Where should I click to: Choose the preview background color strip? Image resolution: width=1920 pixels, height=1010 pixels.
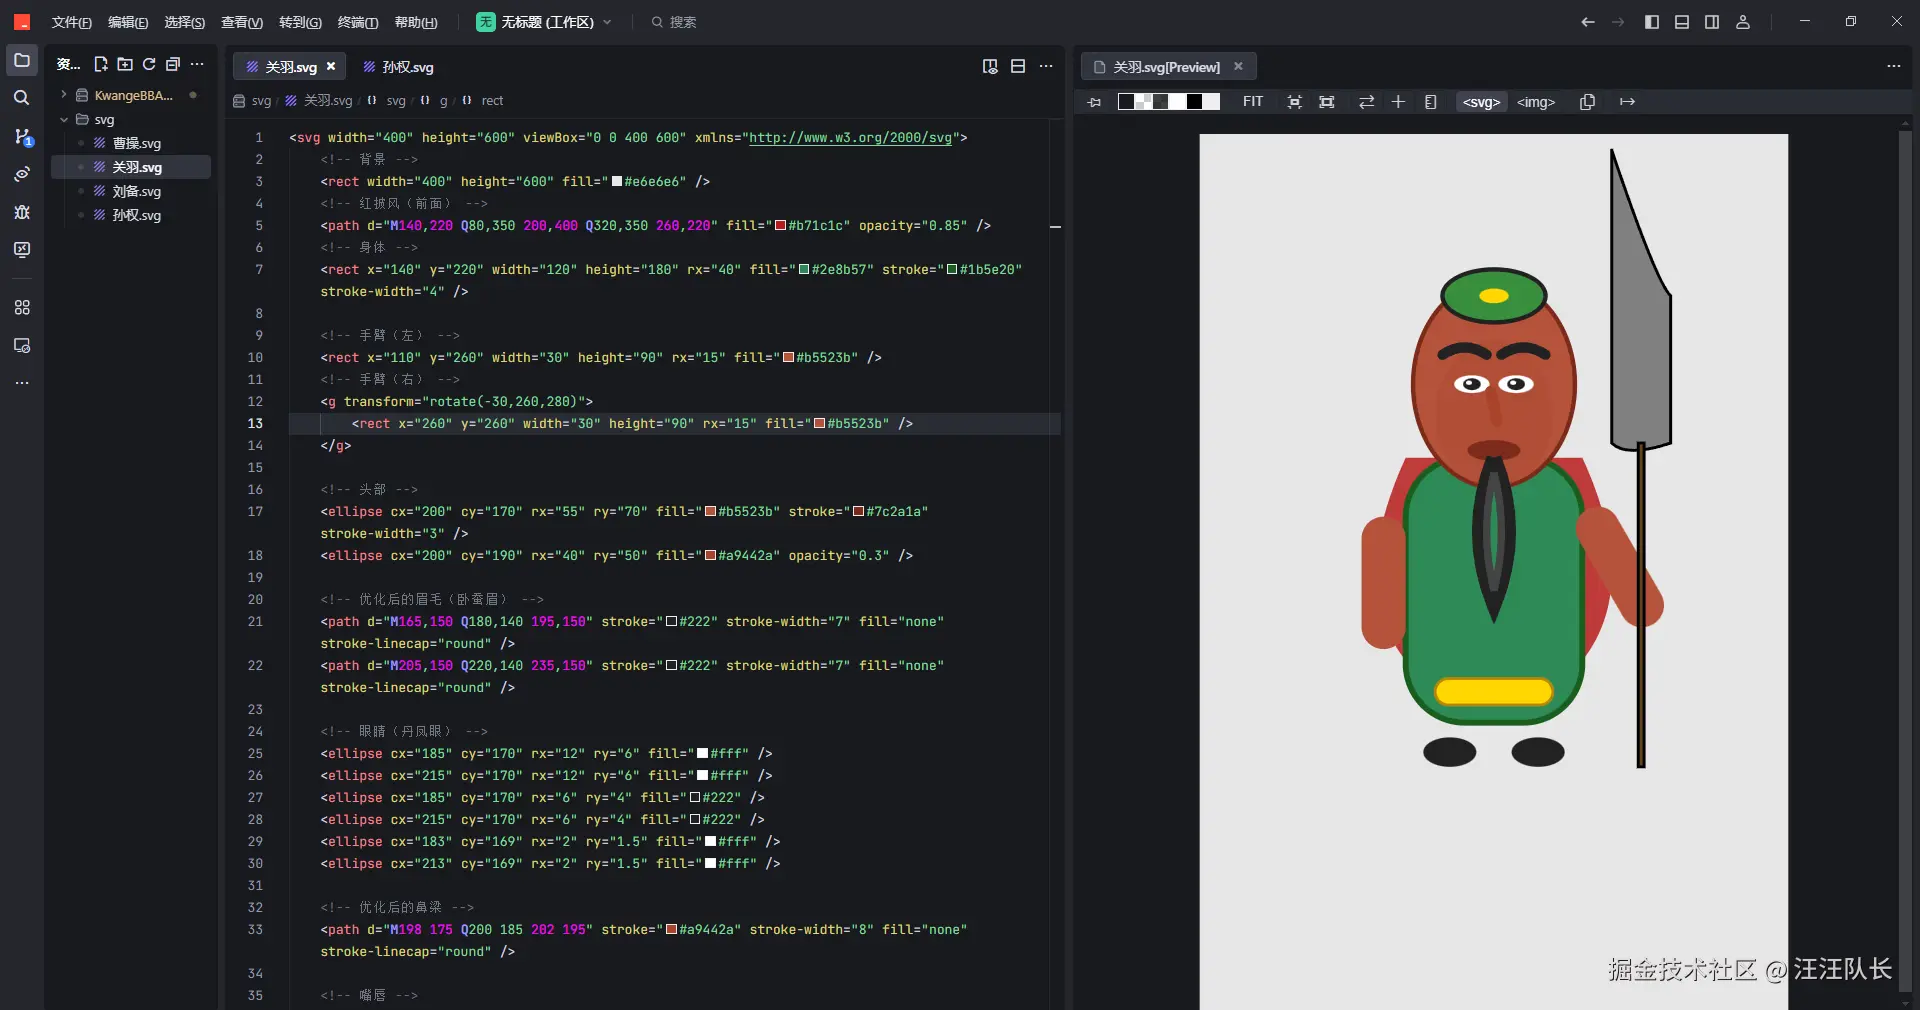click(x=1169, y=102)
